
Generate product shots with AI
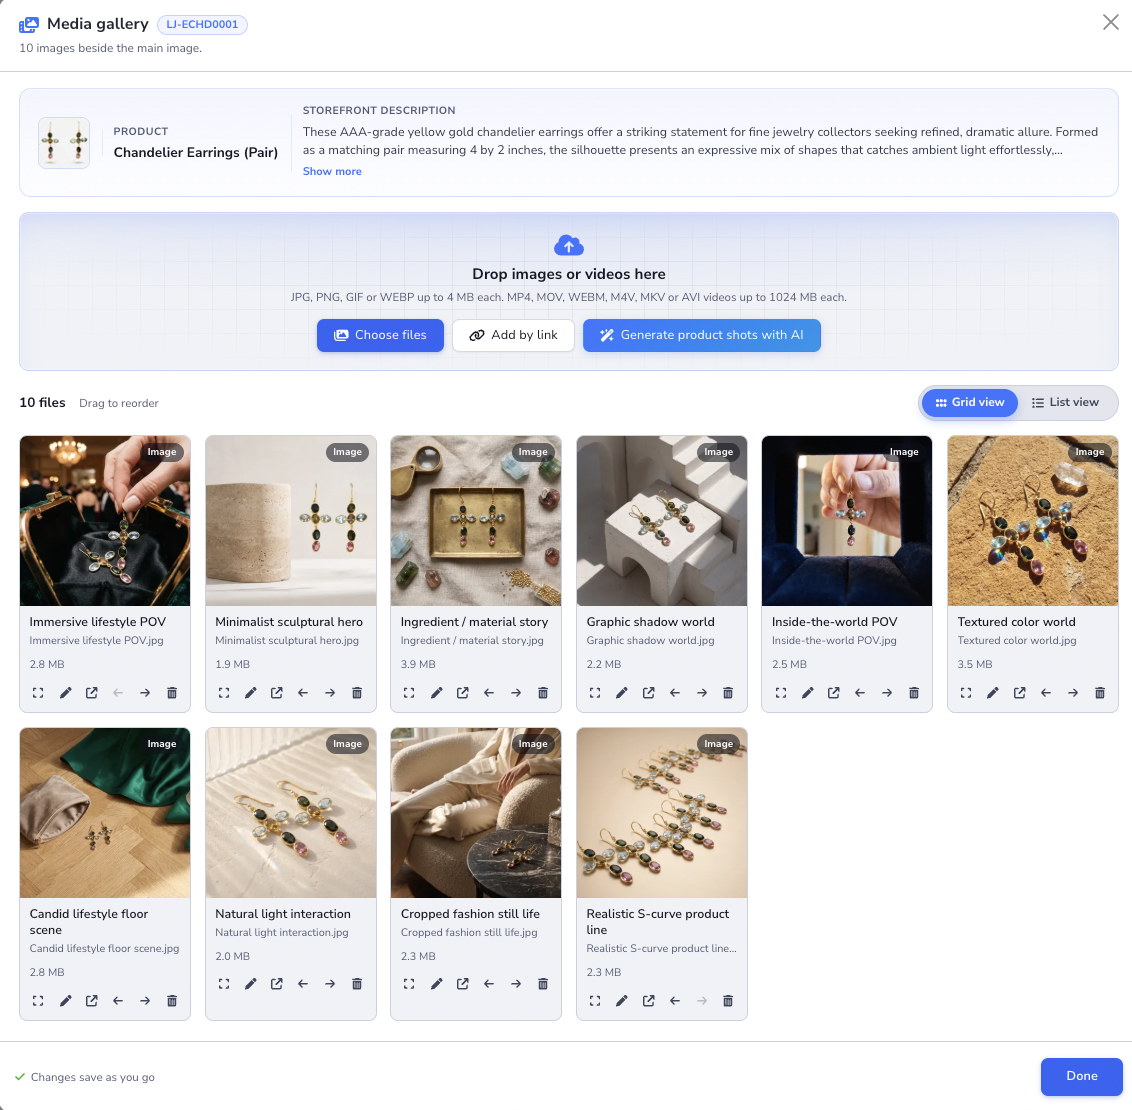tap(702, 336)
